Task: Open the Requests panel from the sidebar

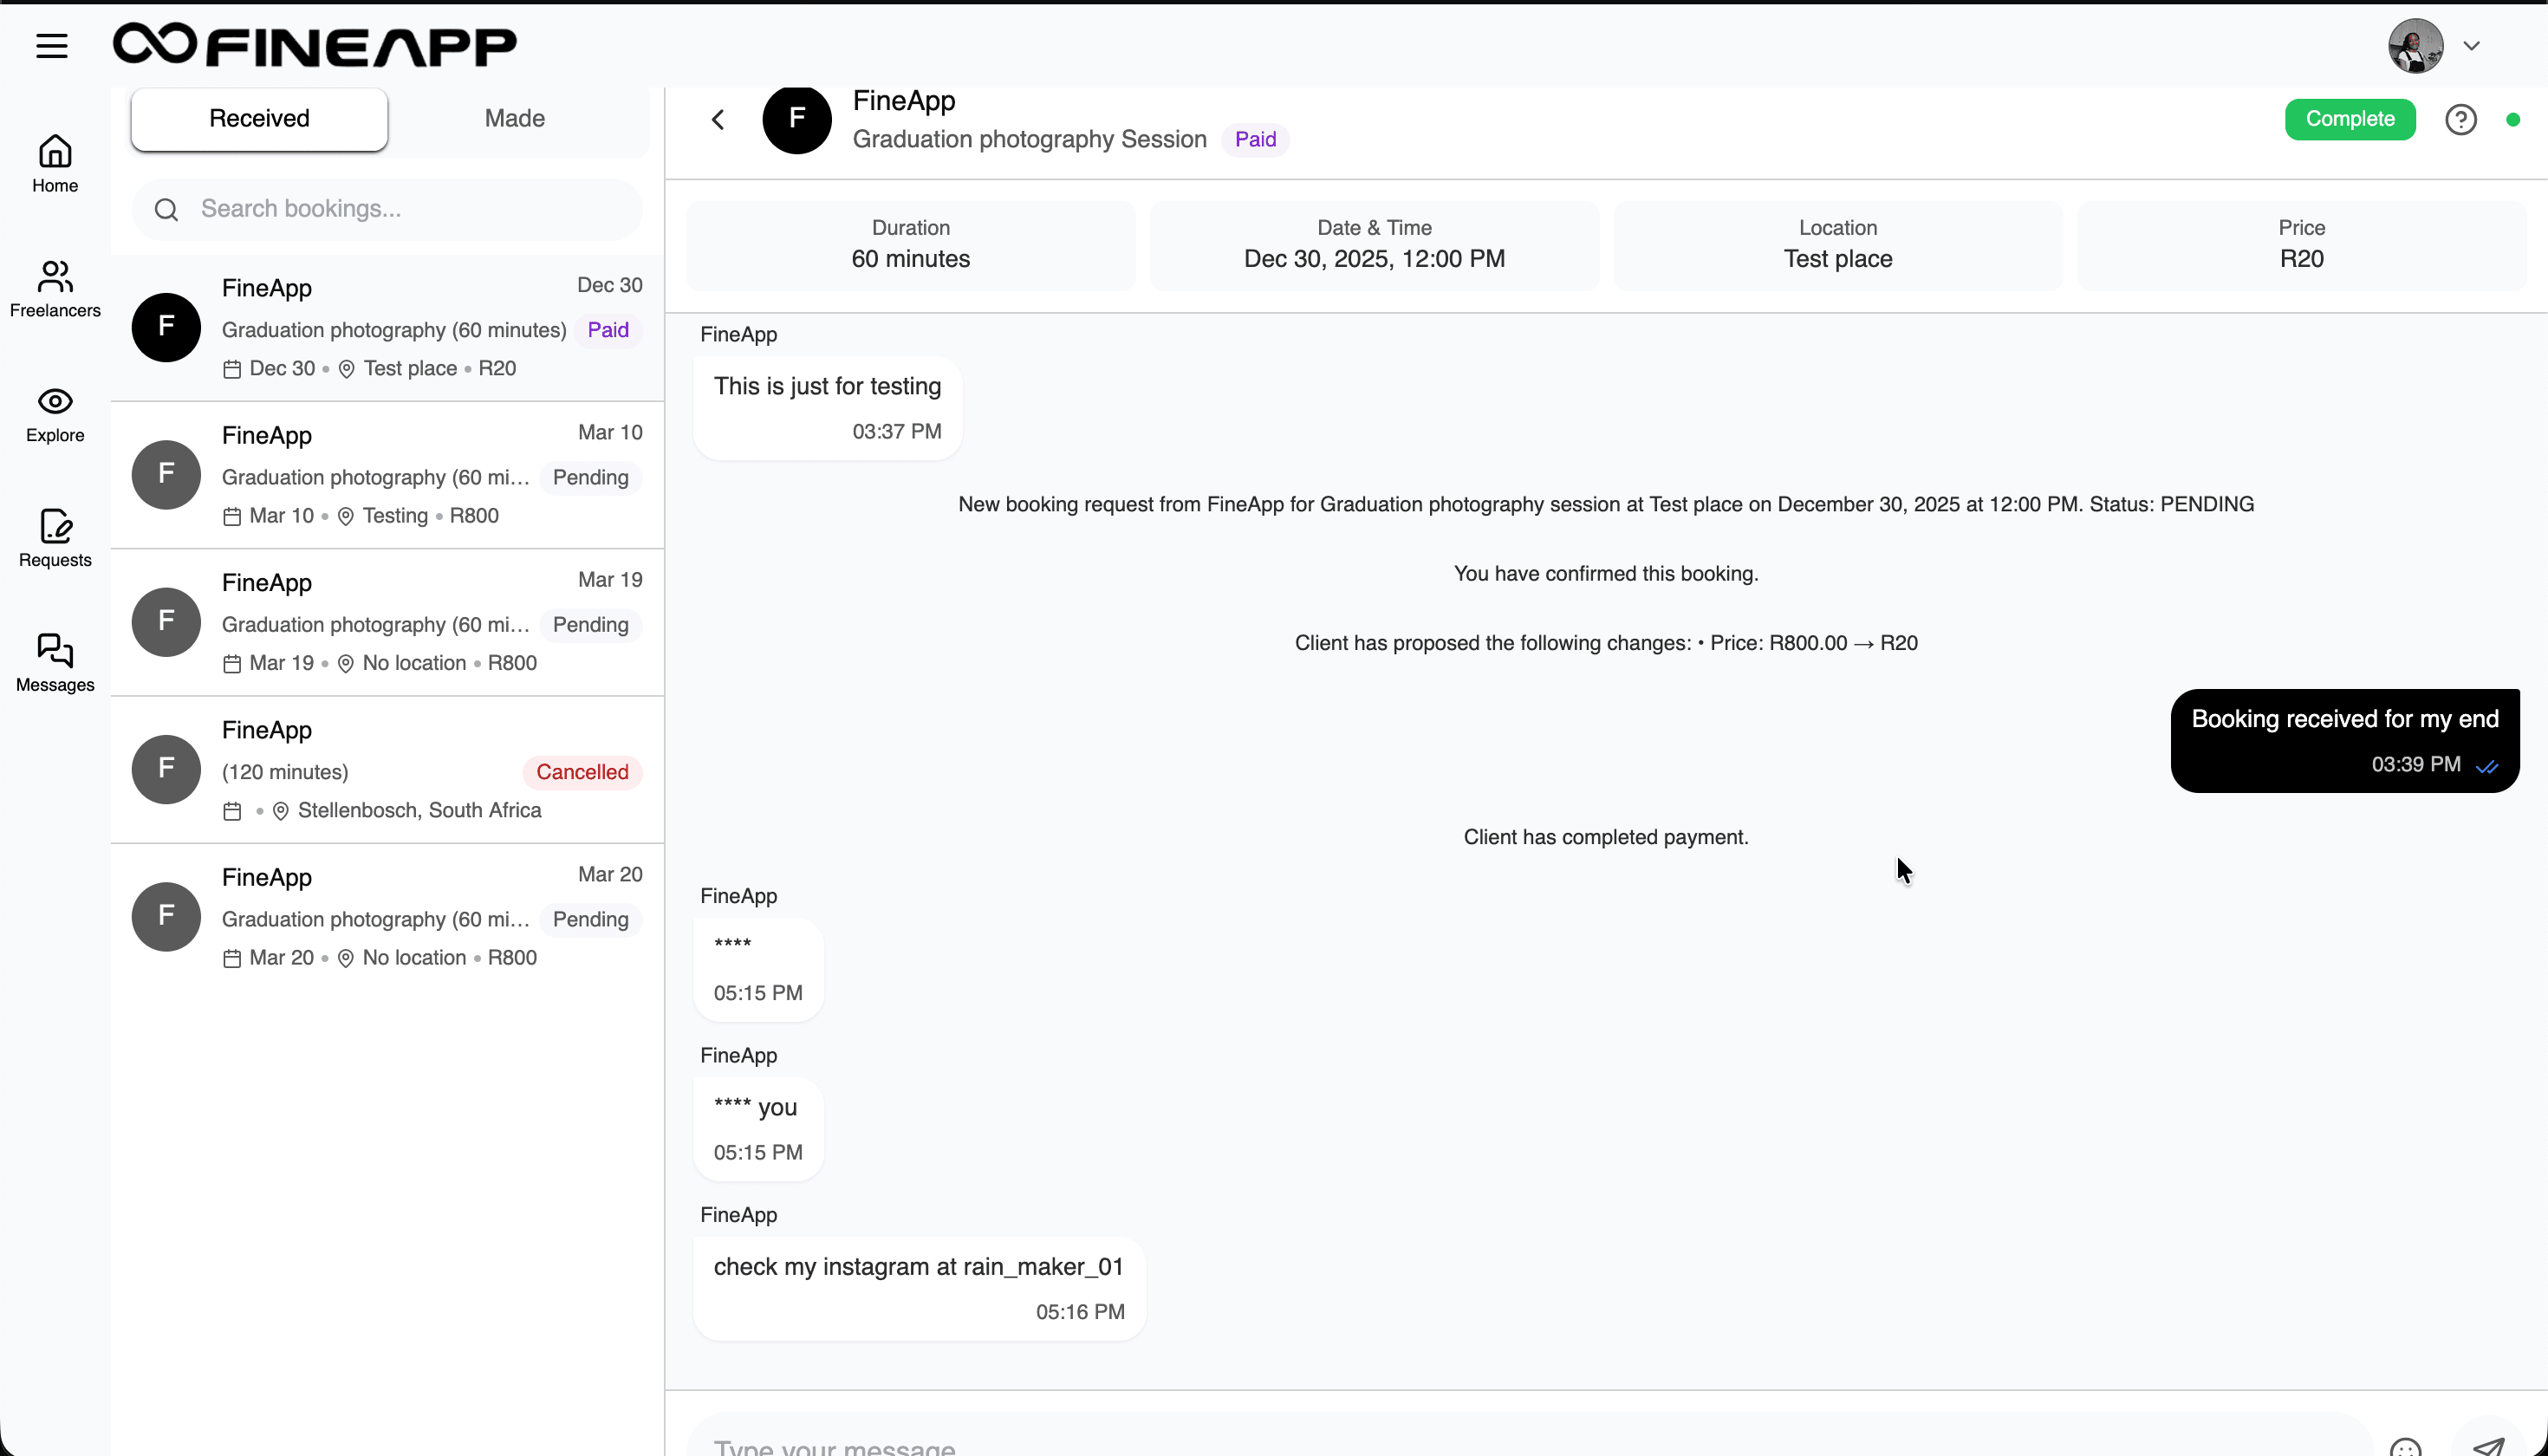Action: pos(54,540)
